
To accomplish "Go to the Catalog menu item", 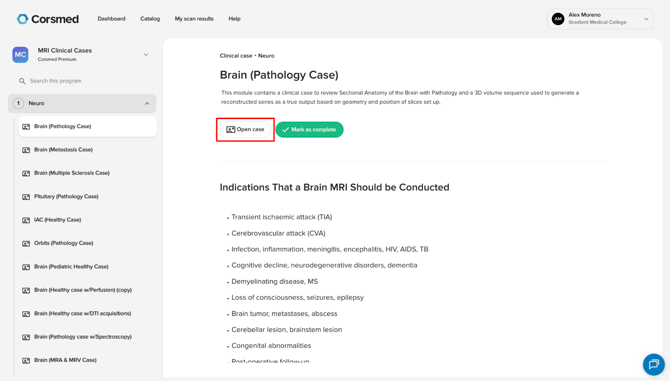I will point(150,19).
